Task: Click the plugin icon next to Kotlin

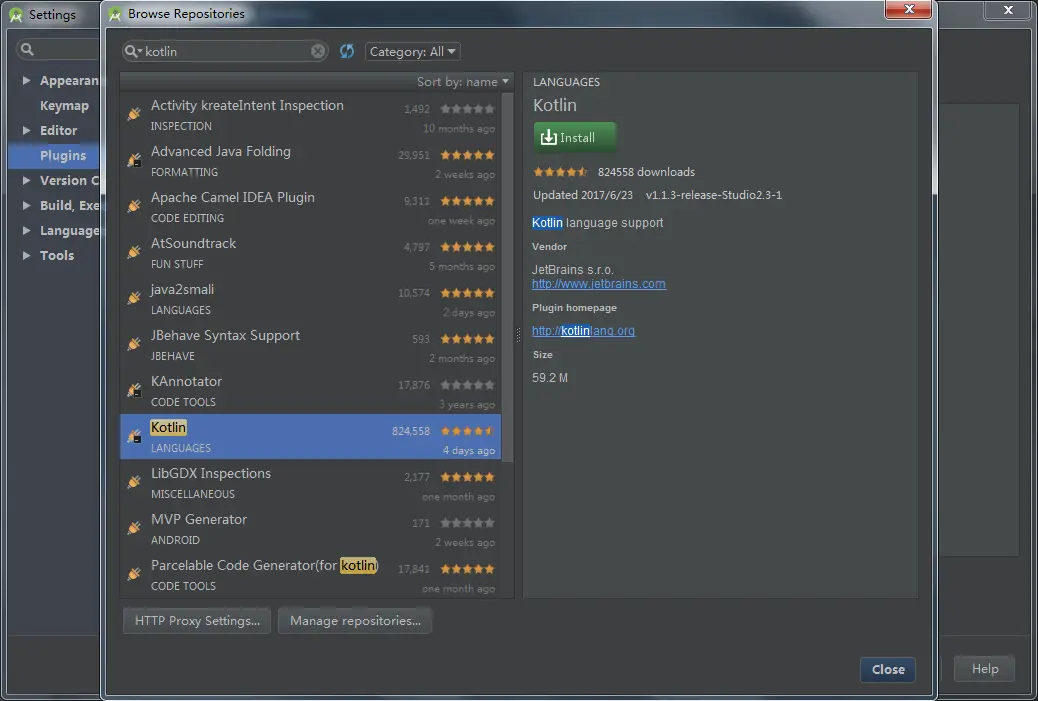Action: [134, 436]
